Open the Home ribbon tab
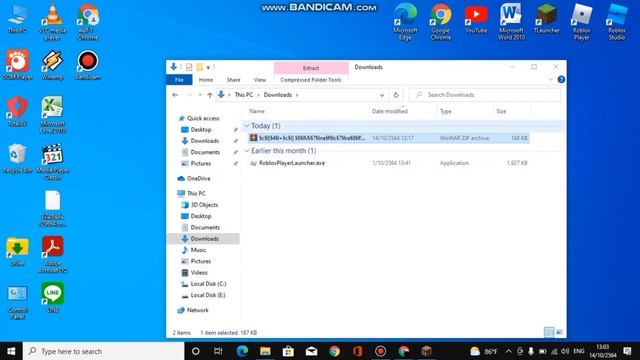This screenshot has height=360, width=640. [206, 80]
